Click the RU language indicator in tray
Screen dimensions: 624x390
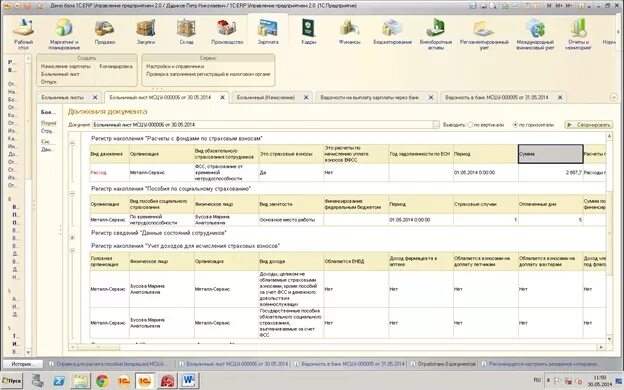pos(537,380)
